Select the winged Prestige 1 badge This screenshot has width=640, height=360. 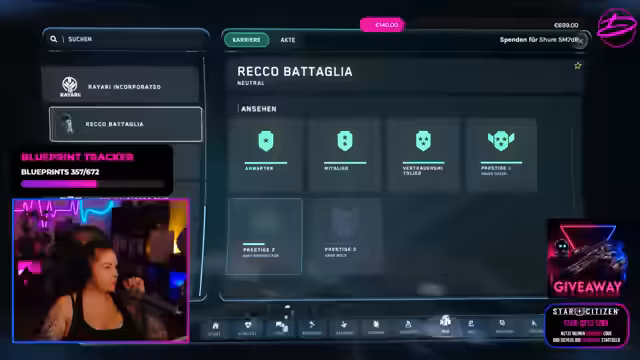click(x=501, y=141)
